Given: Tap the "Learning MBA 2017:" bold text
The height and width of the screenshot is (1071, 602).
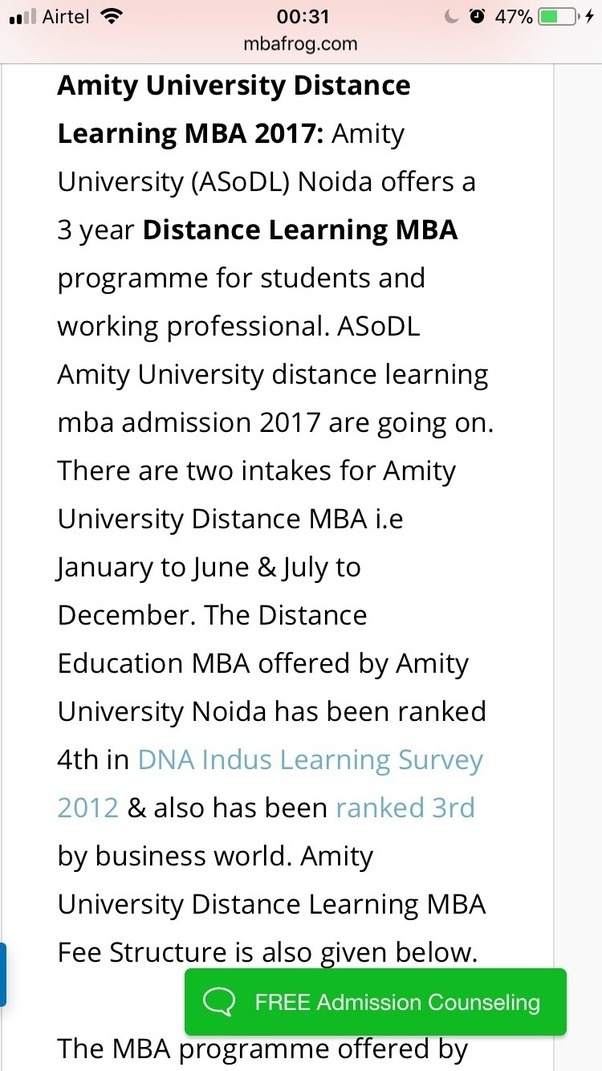Looking at the screenshot, I should (x=190, y=134).
